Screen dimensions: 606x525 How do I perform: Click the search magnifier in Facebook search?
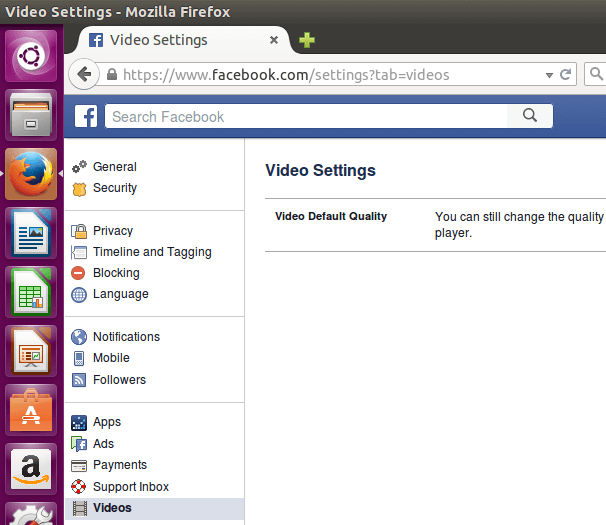[x=530, y=115]
